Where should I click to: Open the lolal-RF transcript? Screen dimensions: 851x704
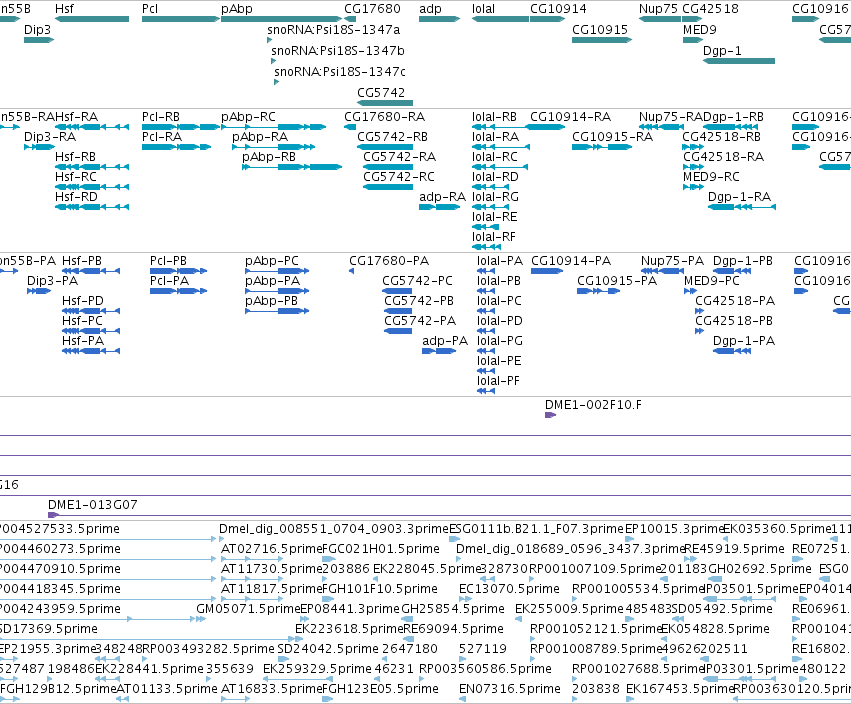pos(486,247)
